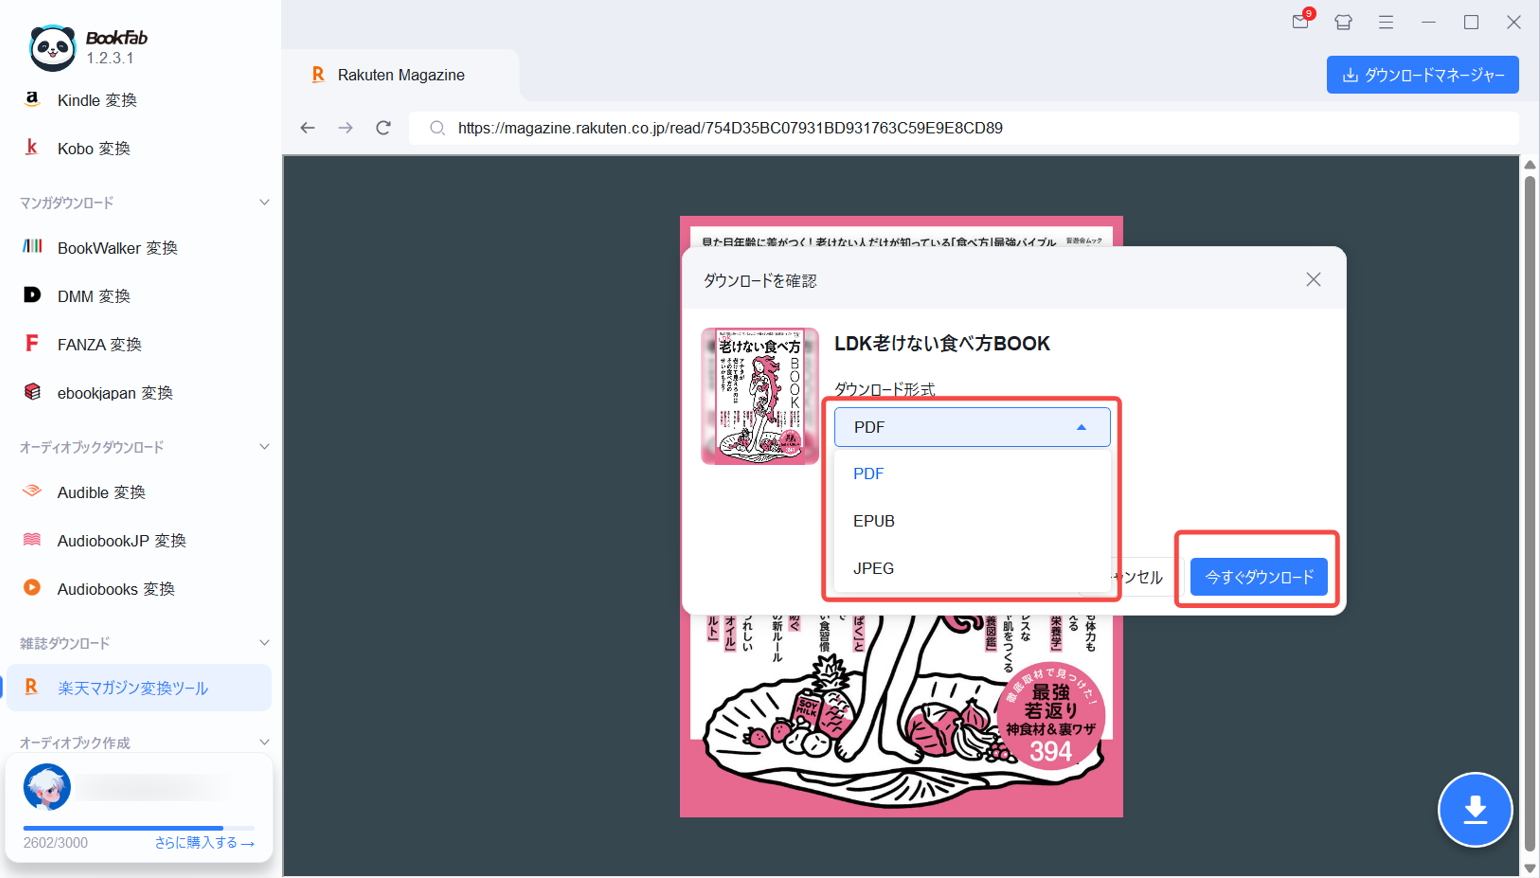Open the Kobo 変換 sidebar item

94,148
